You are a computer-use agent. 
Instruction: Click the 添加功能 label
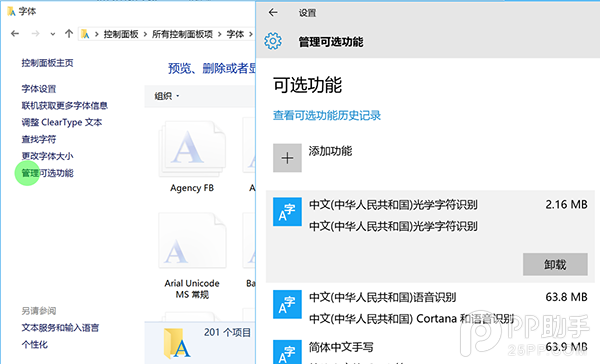point(330,151)
